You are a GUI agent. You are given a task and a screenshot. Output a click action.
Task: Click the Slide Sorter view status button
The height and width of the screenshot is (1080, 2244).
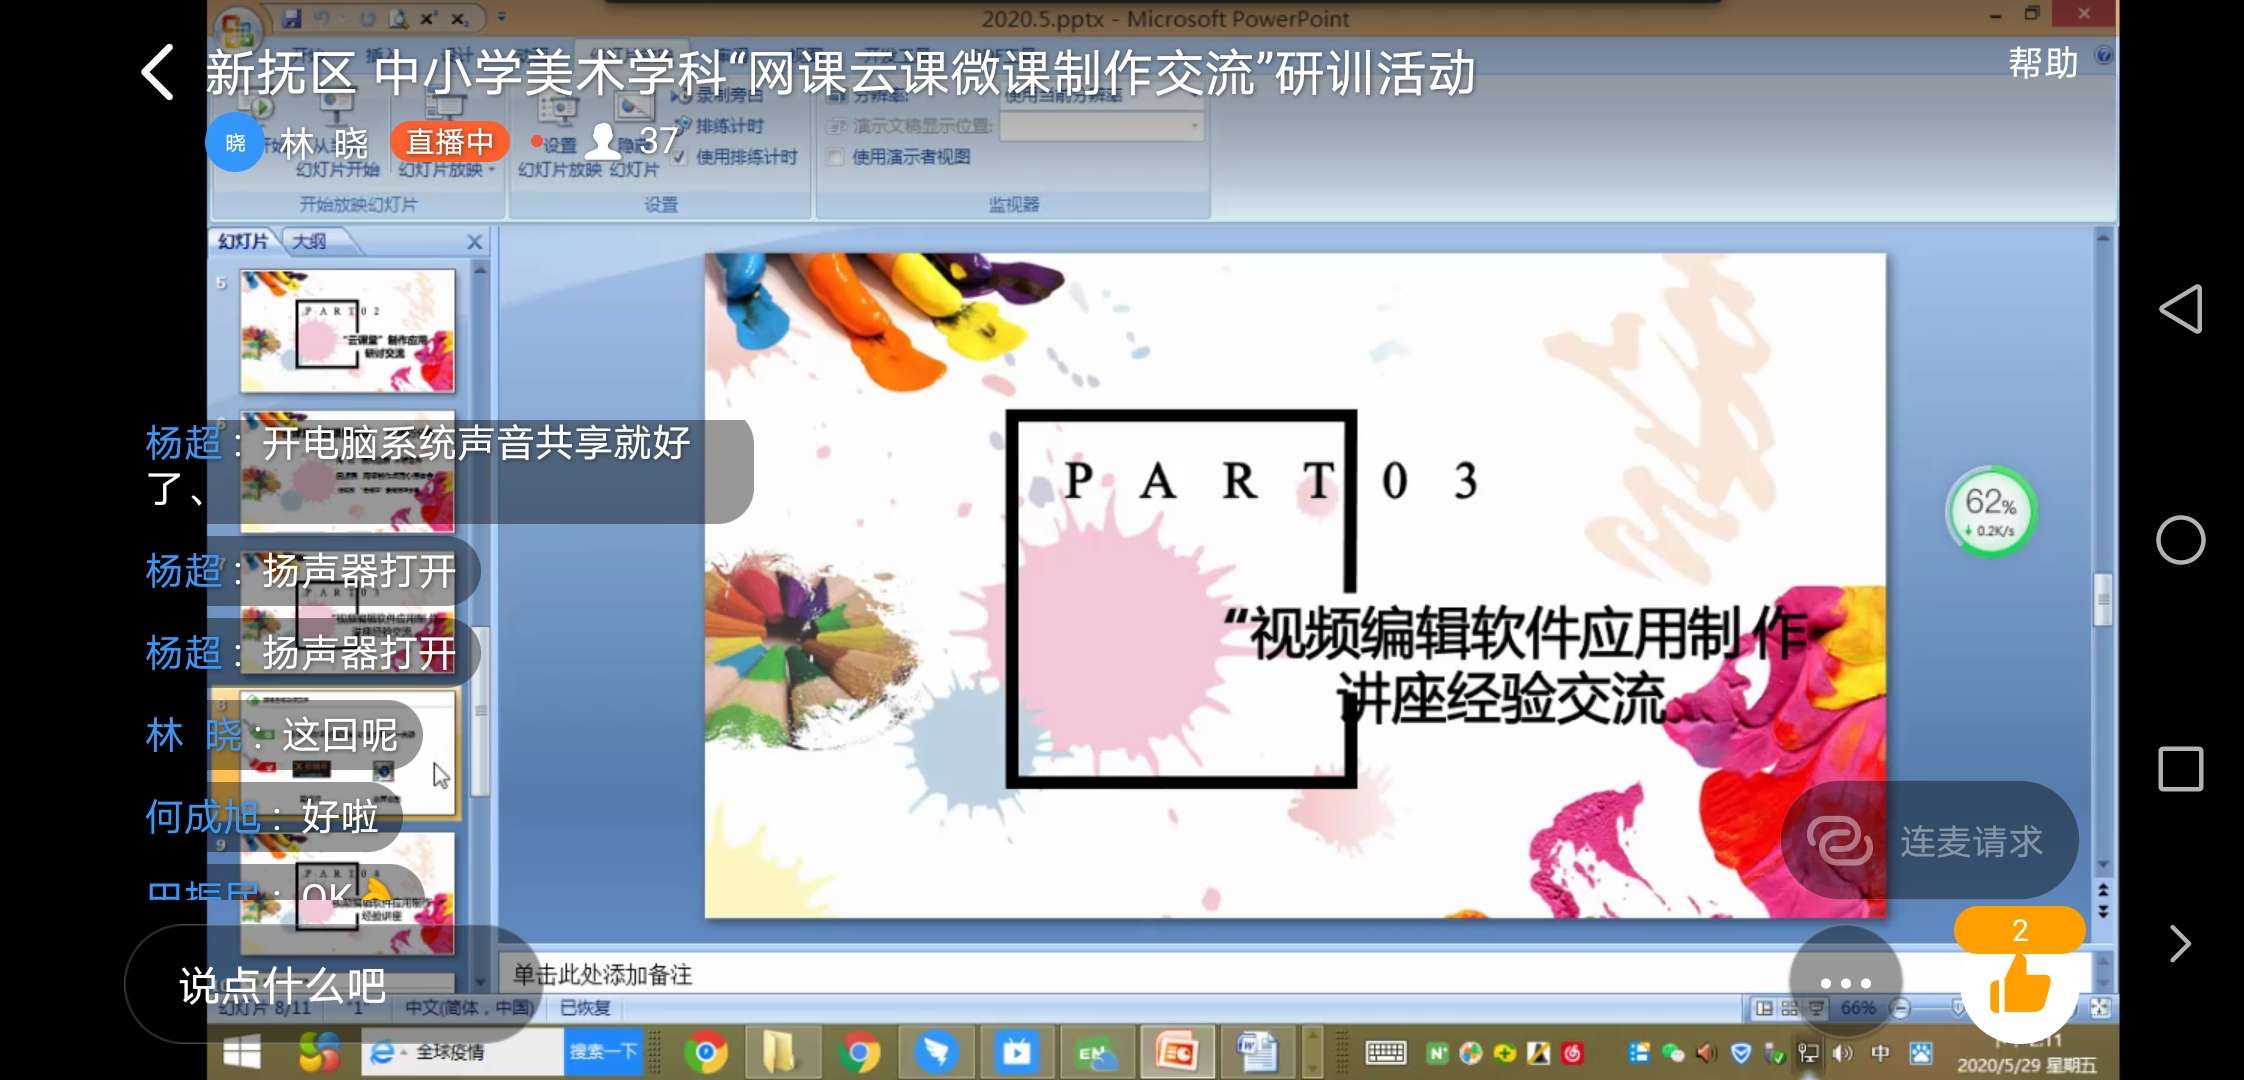coord(1790,1008)
